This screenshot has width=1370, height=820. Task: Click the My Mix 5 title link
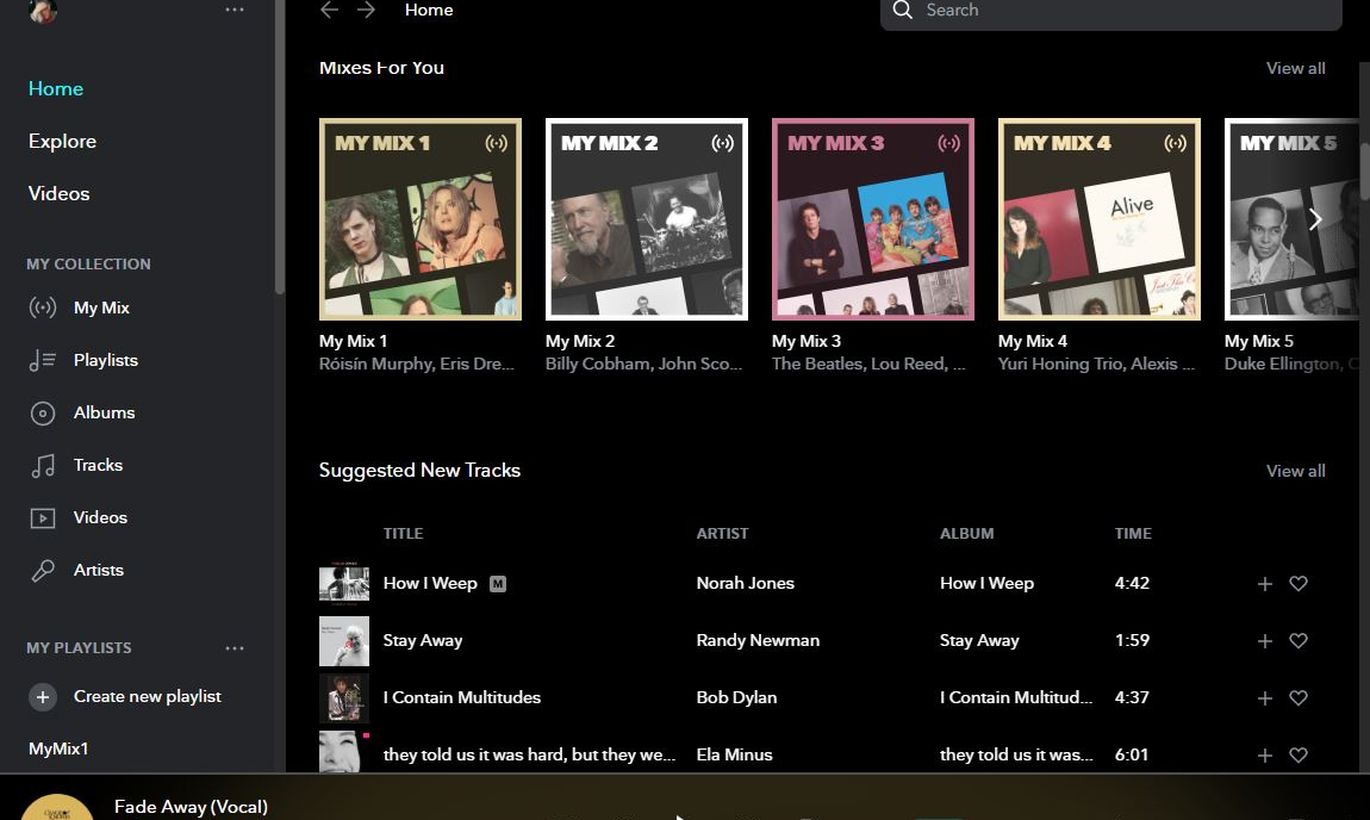(x=1259, y=341)
